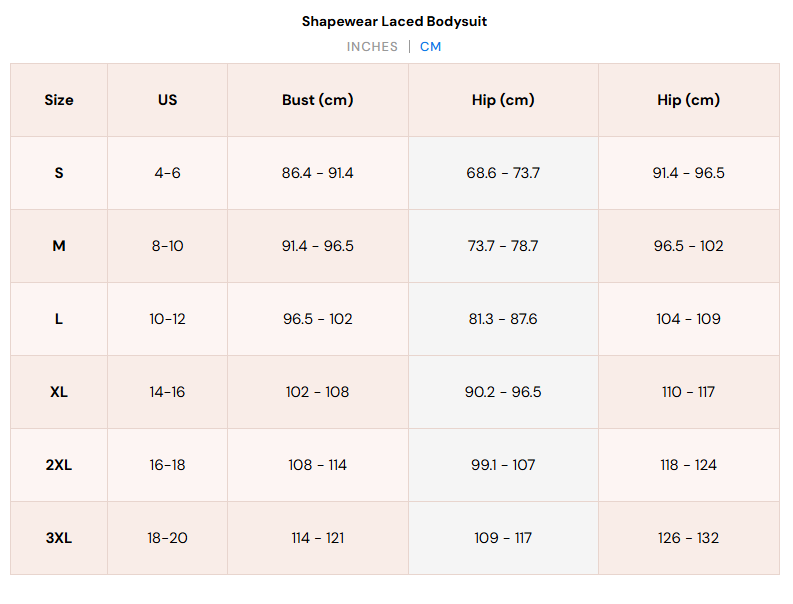
Task: Click the 68.6 - 73.7 cell
Action: coord(503,173)
